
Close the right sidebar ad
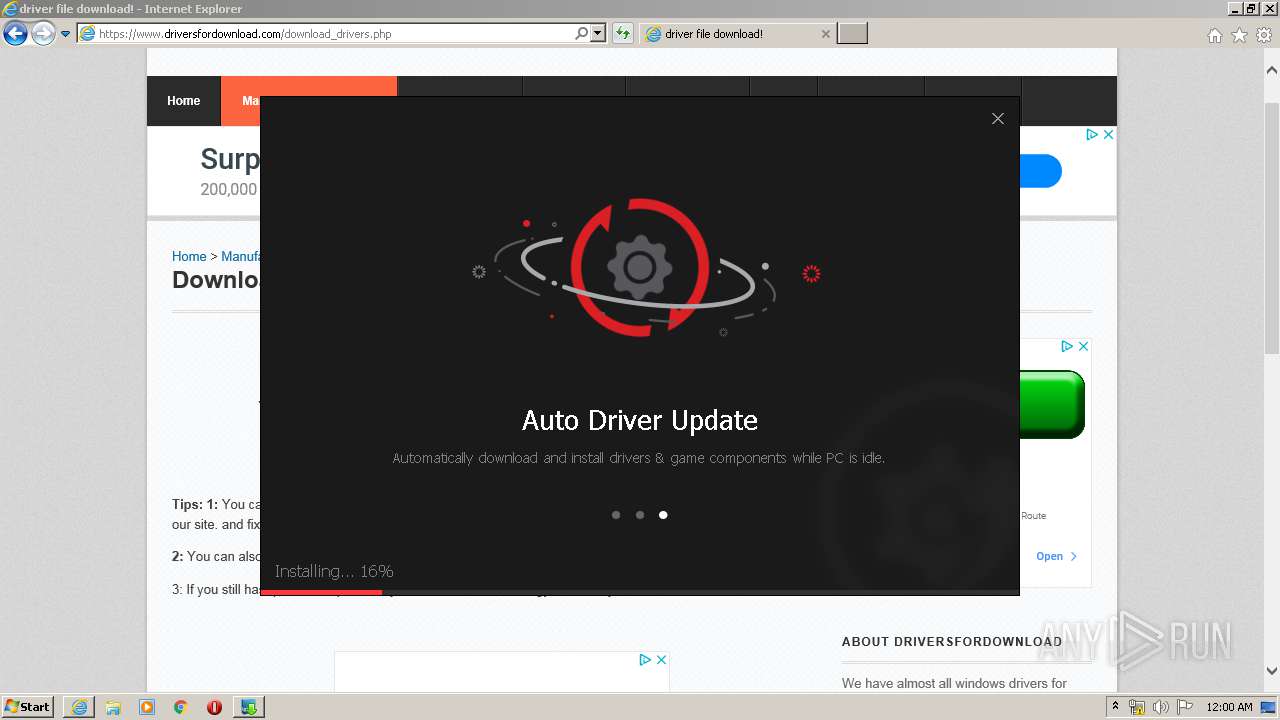click(1083, 346)
